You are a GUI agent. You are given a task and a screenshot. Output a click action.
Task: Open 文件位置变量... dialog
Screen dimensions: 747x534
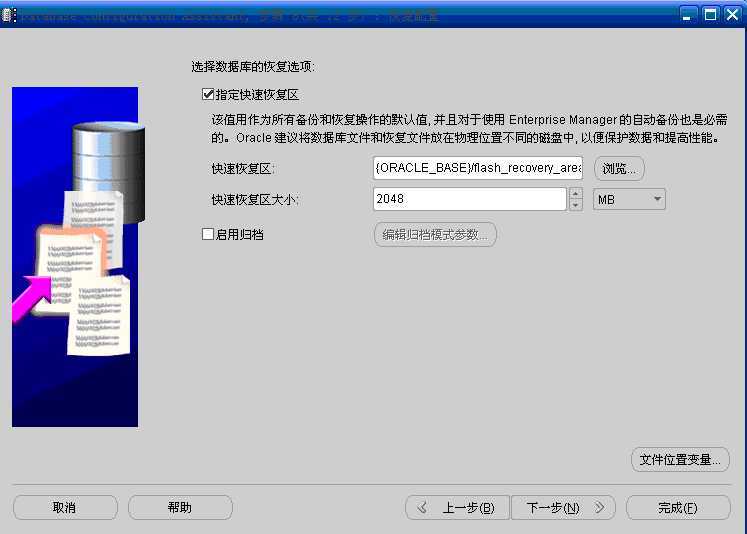click(680, 460)
